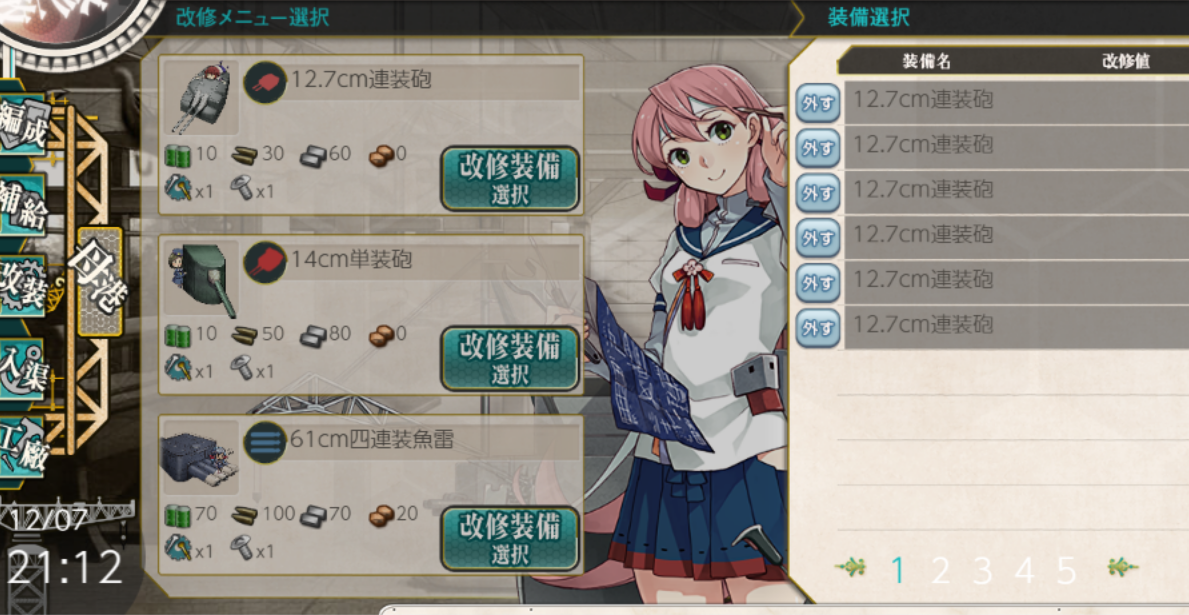This screenshot has width=1189, height=615.
Task: Click the previous page arrow ornament
Action: pyautogui.click(x=850, y=566)
